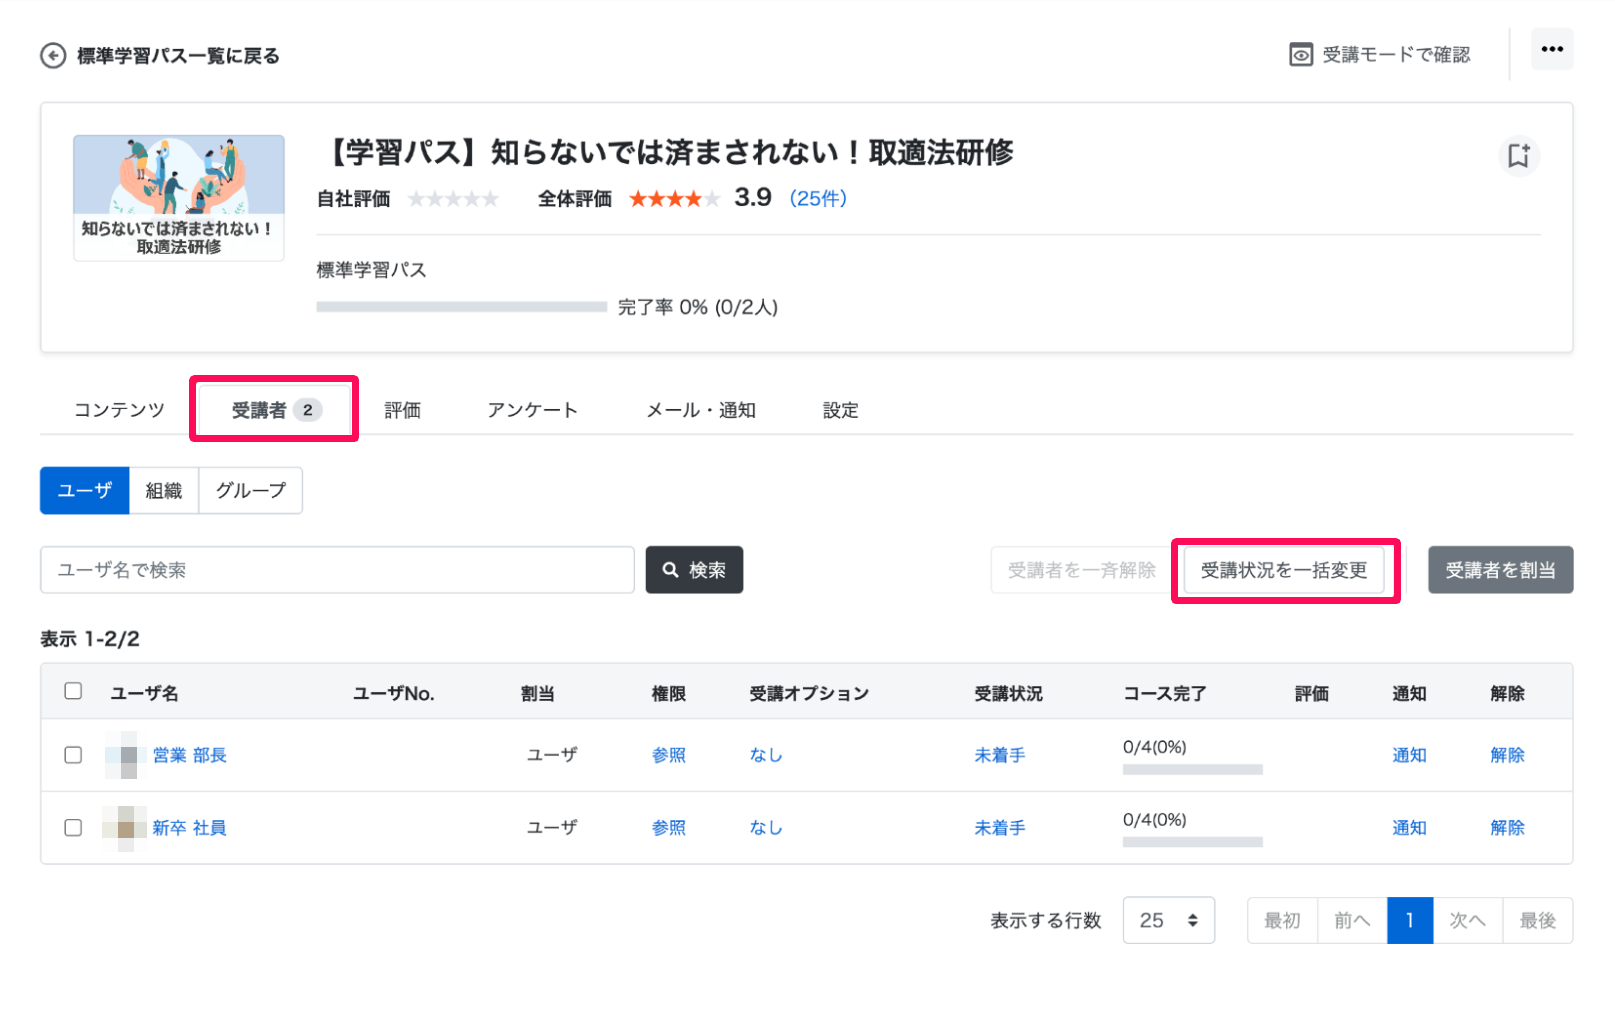Click the 受講状況 column header
Screen dimensions: 1615x1015
1008,693
